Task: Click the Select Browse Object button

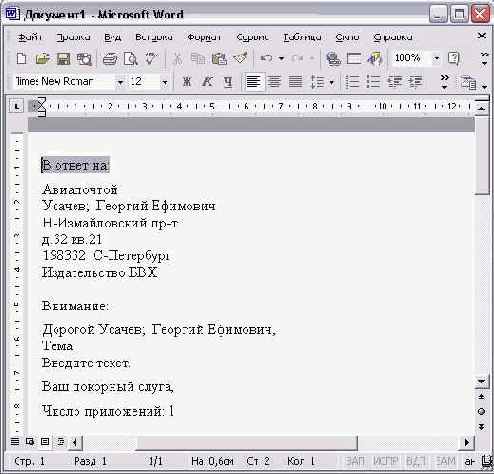Action: coord(481,411)
